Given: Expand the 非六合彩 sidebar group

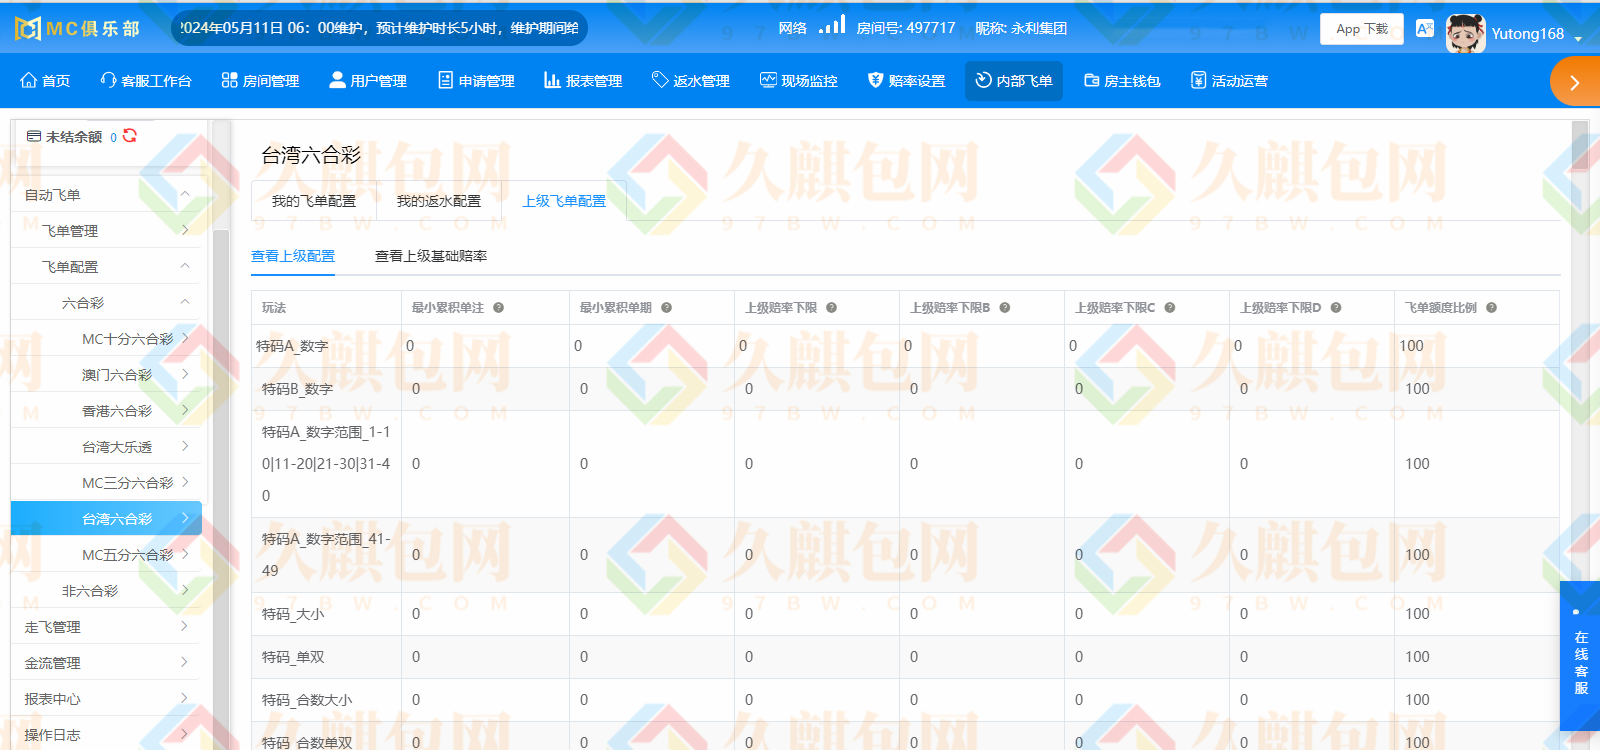Looking at the screenshot, I should [106, 591].
